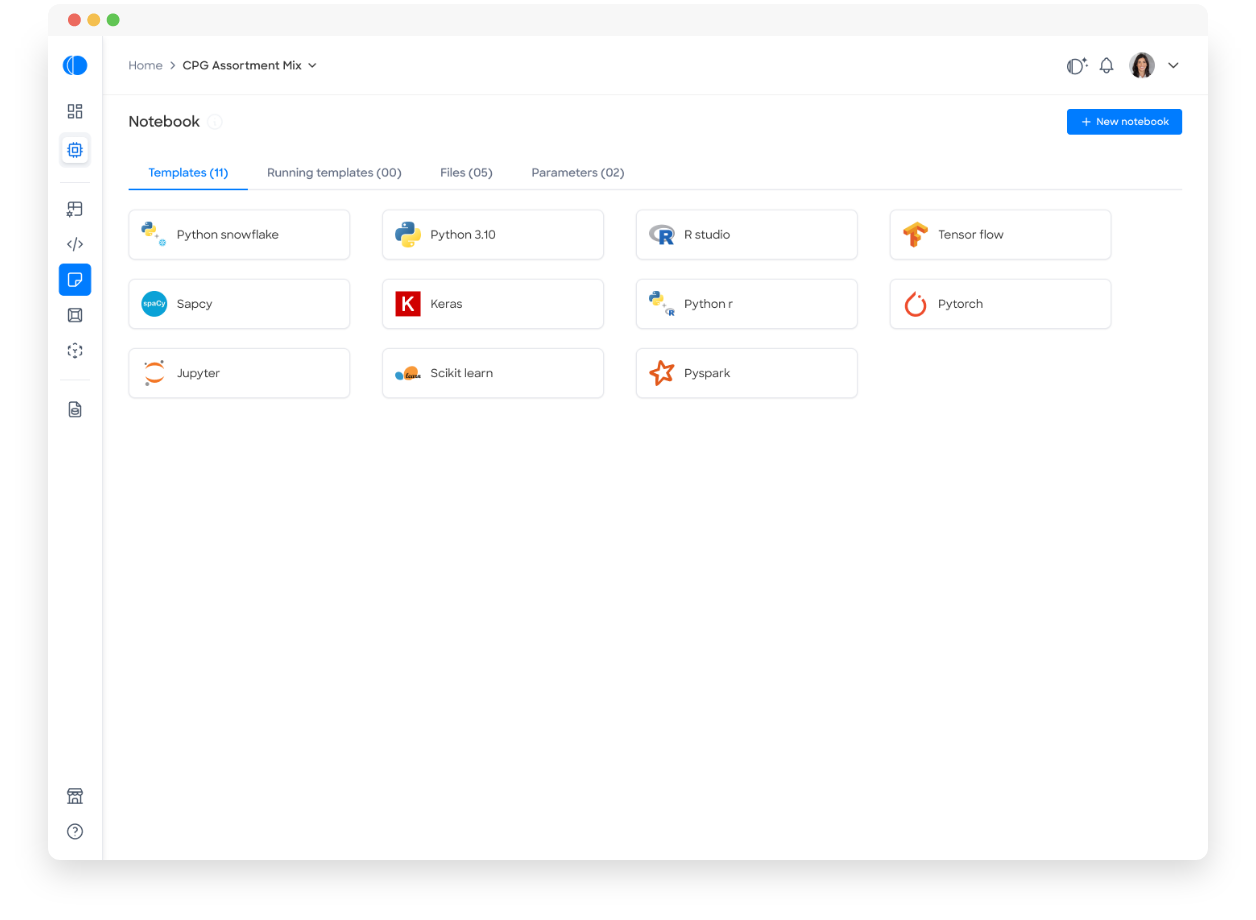Viewport: 1256px width, 920px height.
Task: Click the macOS yellow minimize window dot
Action: (94, 20)
